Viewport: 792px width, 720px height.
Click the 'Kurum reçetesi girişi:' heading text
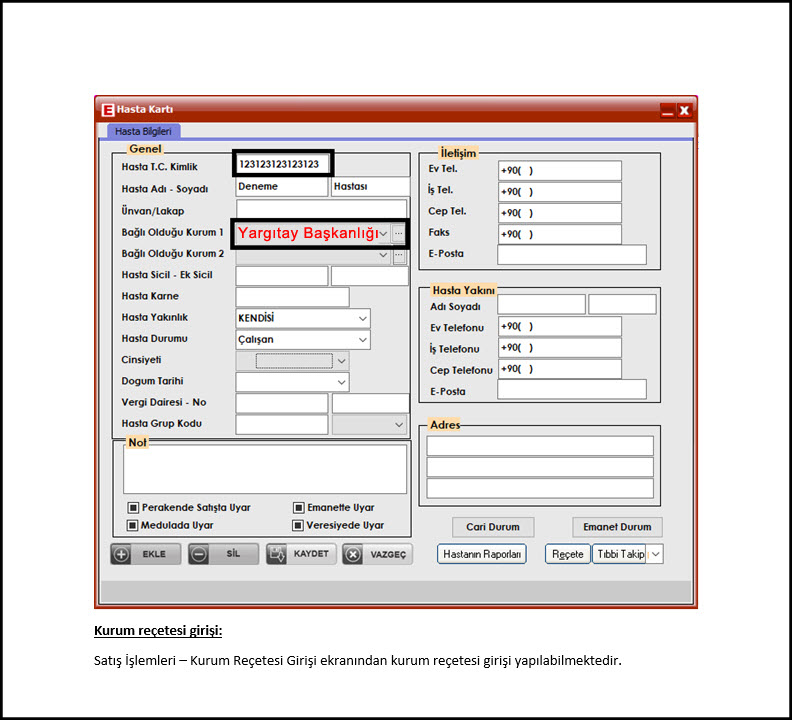tap(158, 631)
